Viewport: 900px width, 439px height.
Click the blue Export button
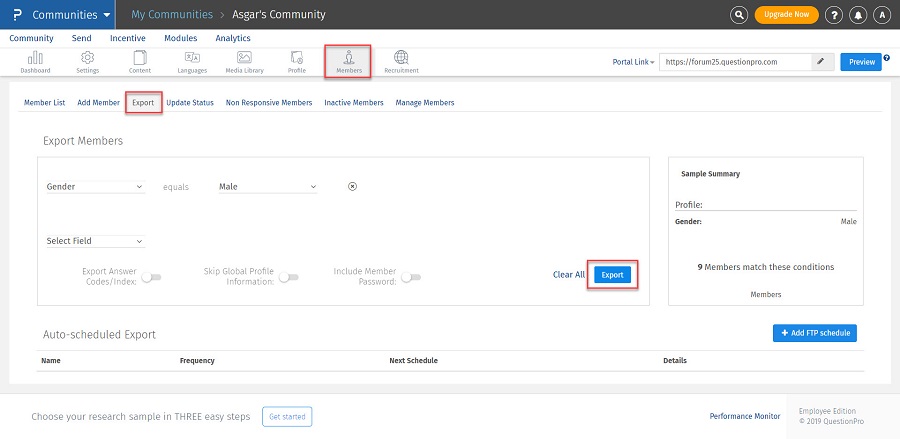coord(612,274)
